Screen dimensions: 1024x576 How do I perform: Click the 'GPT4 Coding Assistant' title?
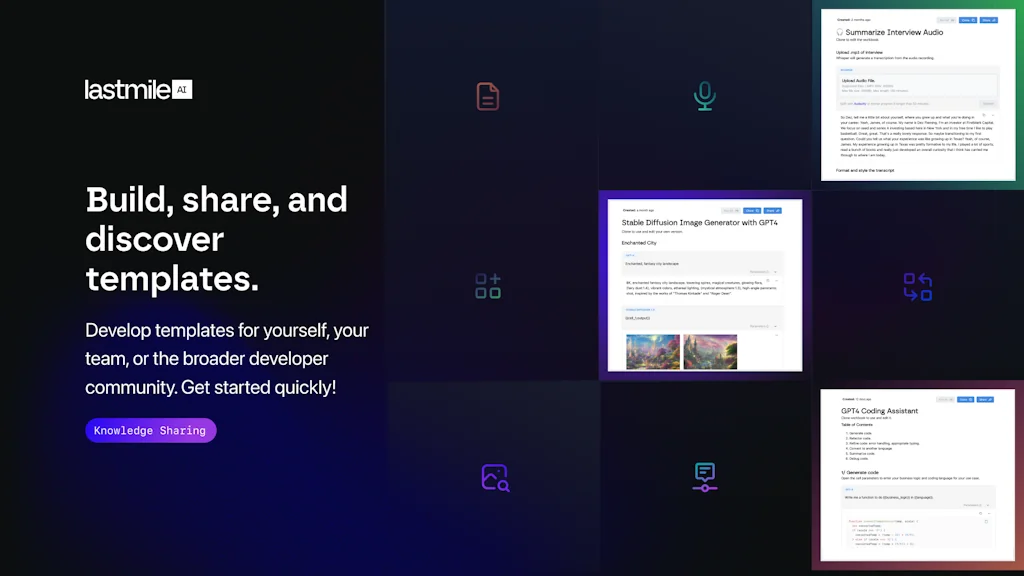point(879,411)
